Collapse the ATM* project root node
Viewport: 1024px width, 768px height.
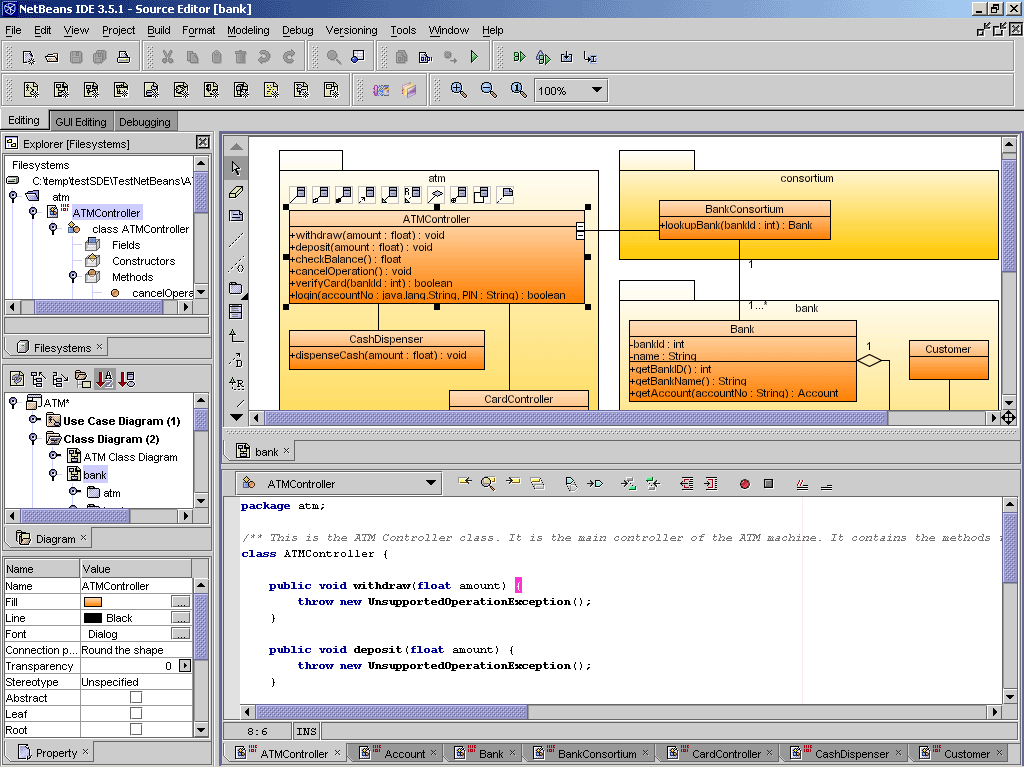13,402
